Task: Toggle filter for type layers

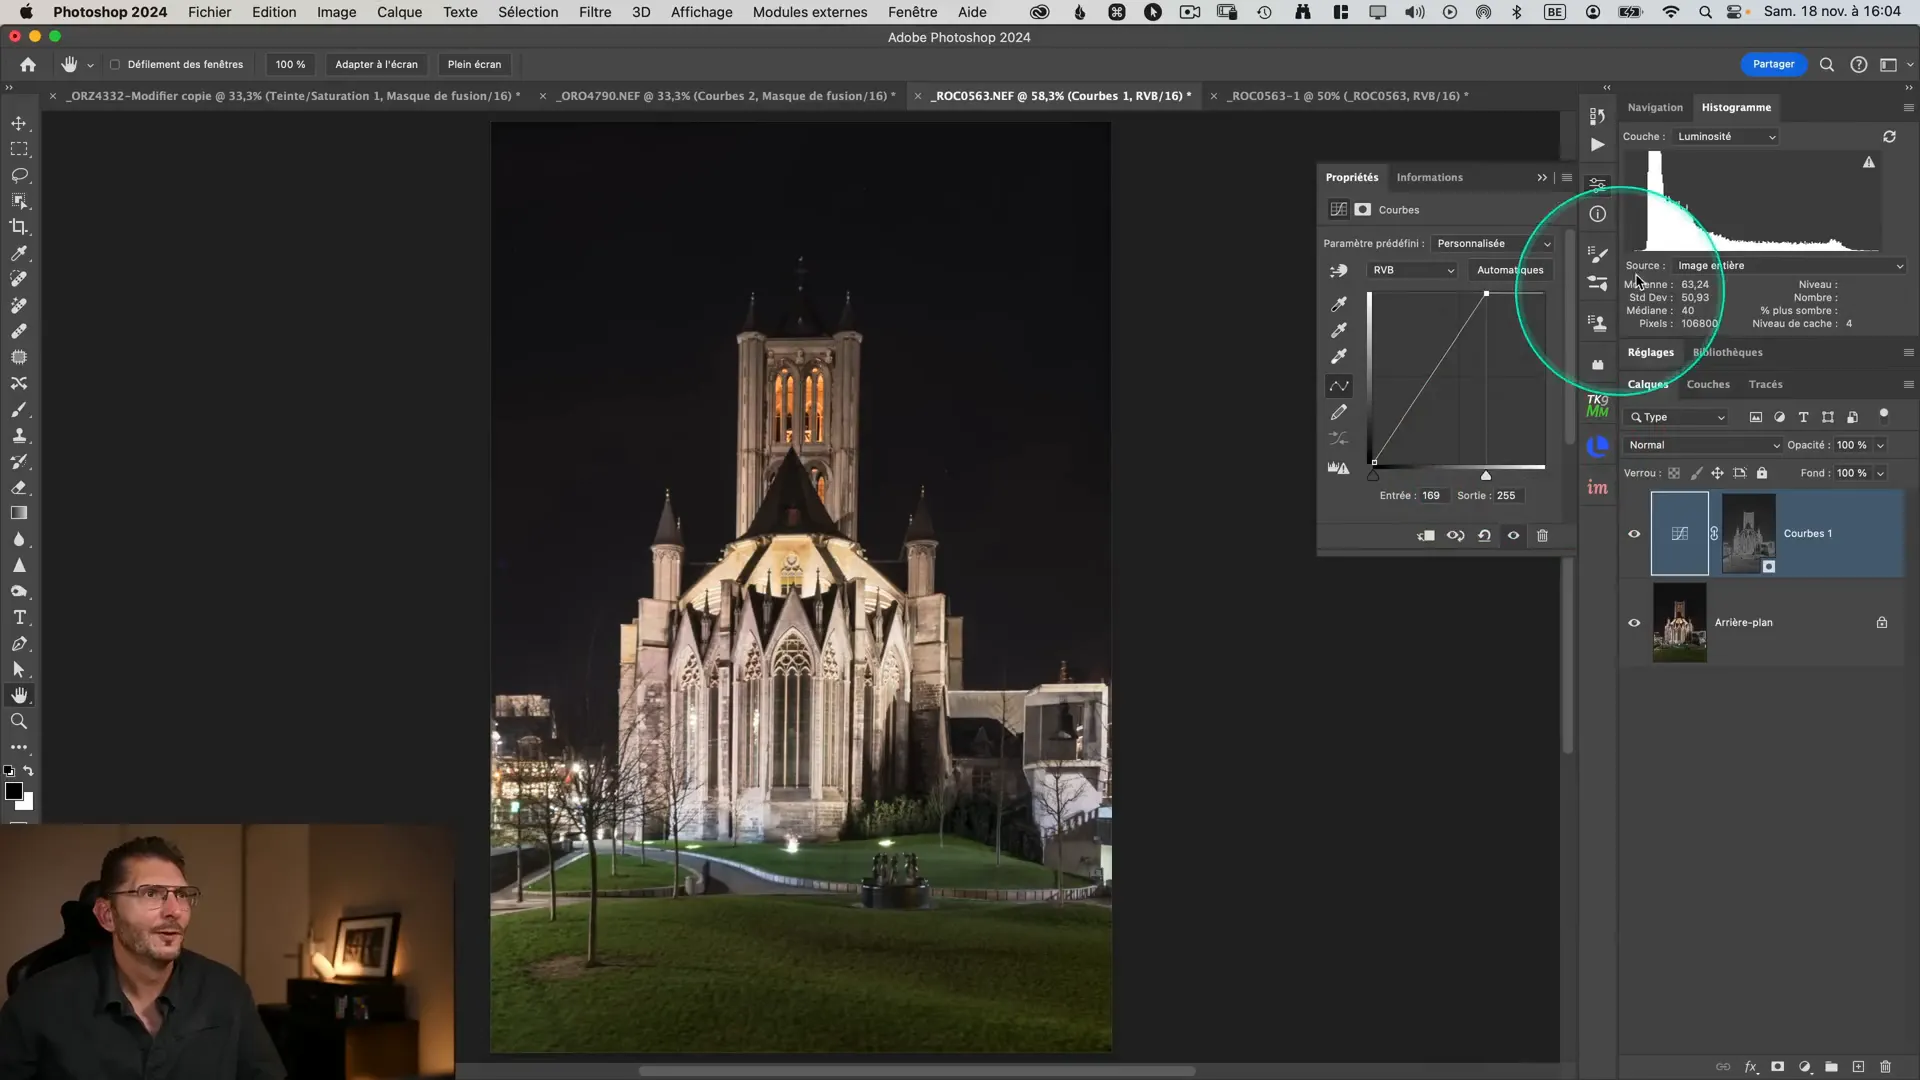Action: (x=1803, y=417)
